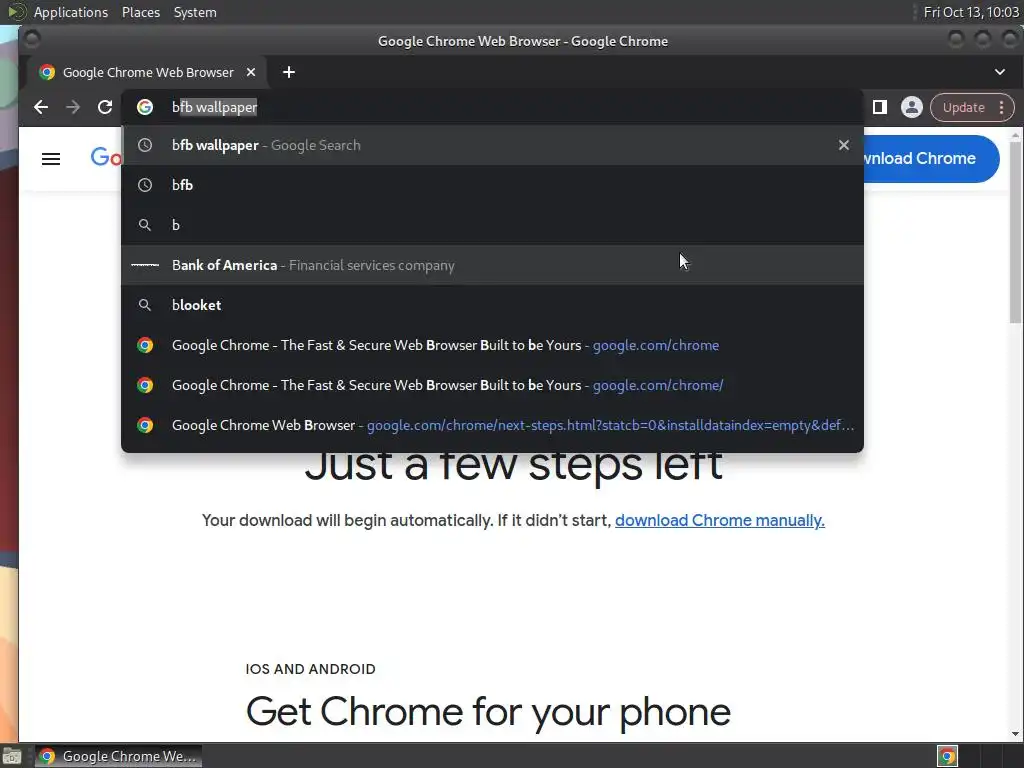Open a new tab with plus button
Image resolution: width=1024 pixels, height=768 pixels.
click(289, 72)
